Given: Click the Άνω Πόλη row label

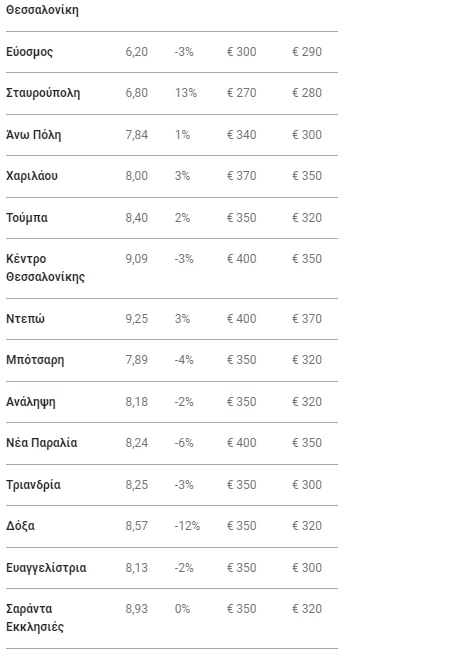Looking at the screenshot, I should 34,135.
